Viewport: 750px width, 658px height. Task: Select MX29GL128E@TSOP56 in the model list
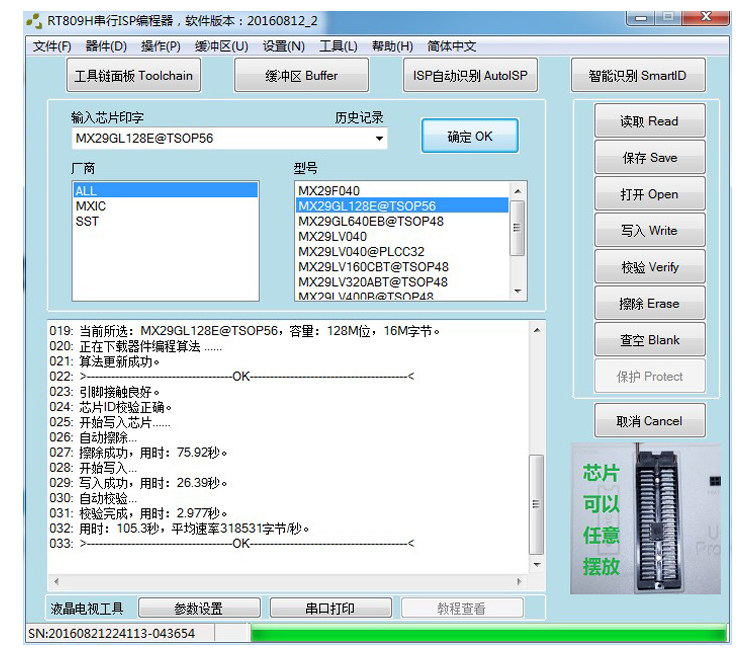(402, 206)
